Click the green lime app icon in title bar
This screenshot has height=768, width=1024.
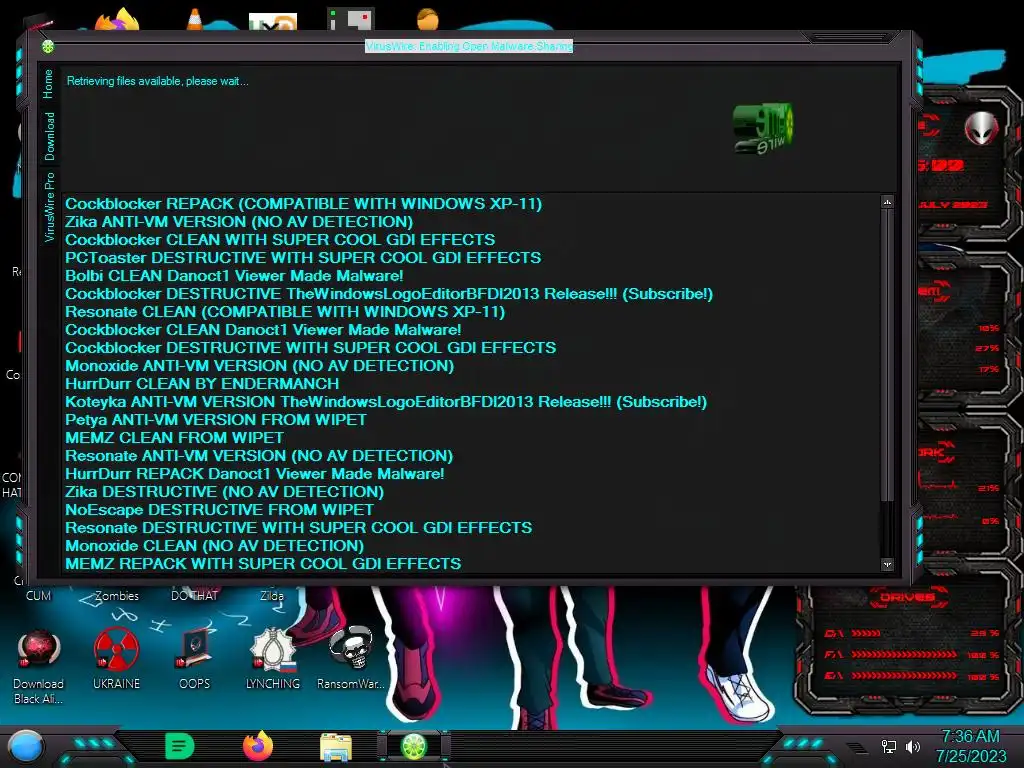tap(48, 46)
